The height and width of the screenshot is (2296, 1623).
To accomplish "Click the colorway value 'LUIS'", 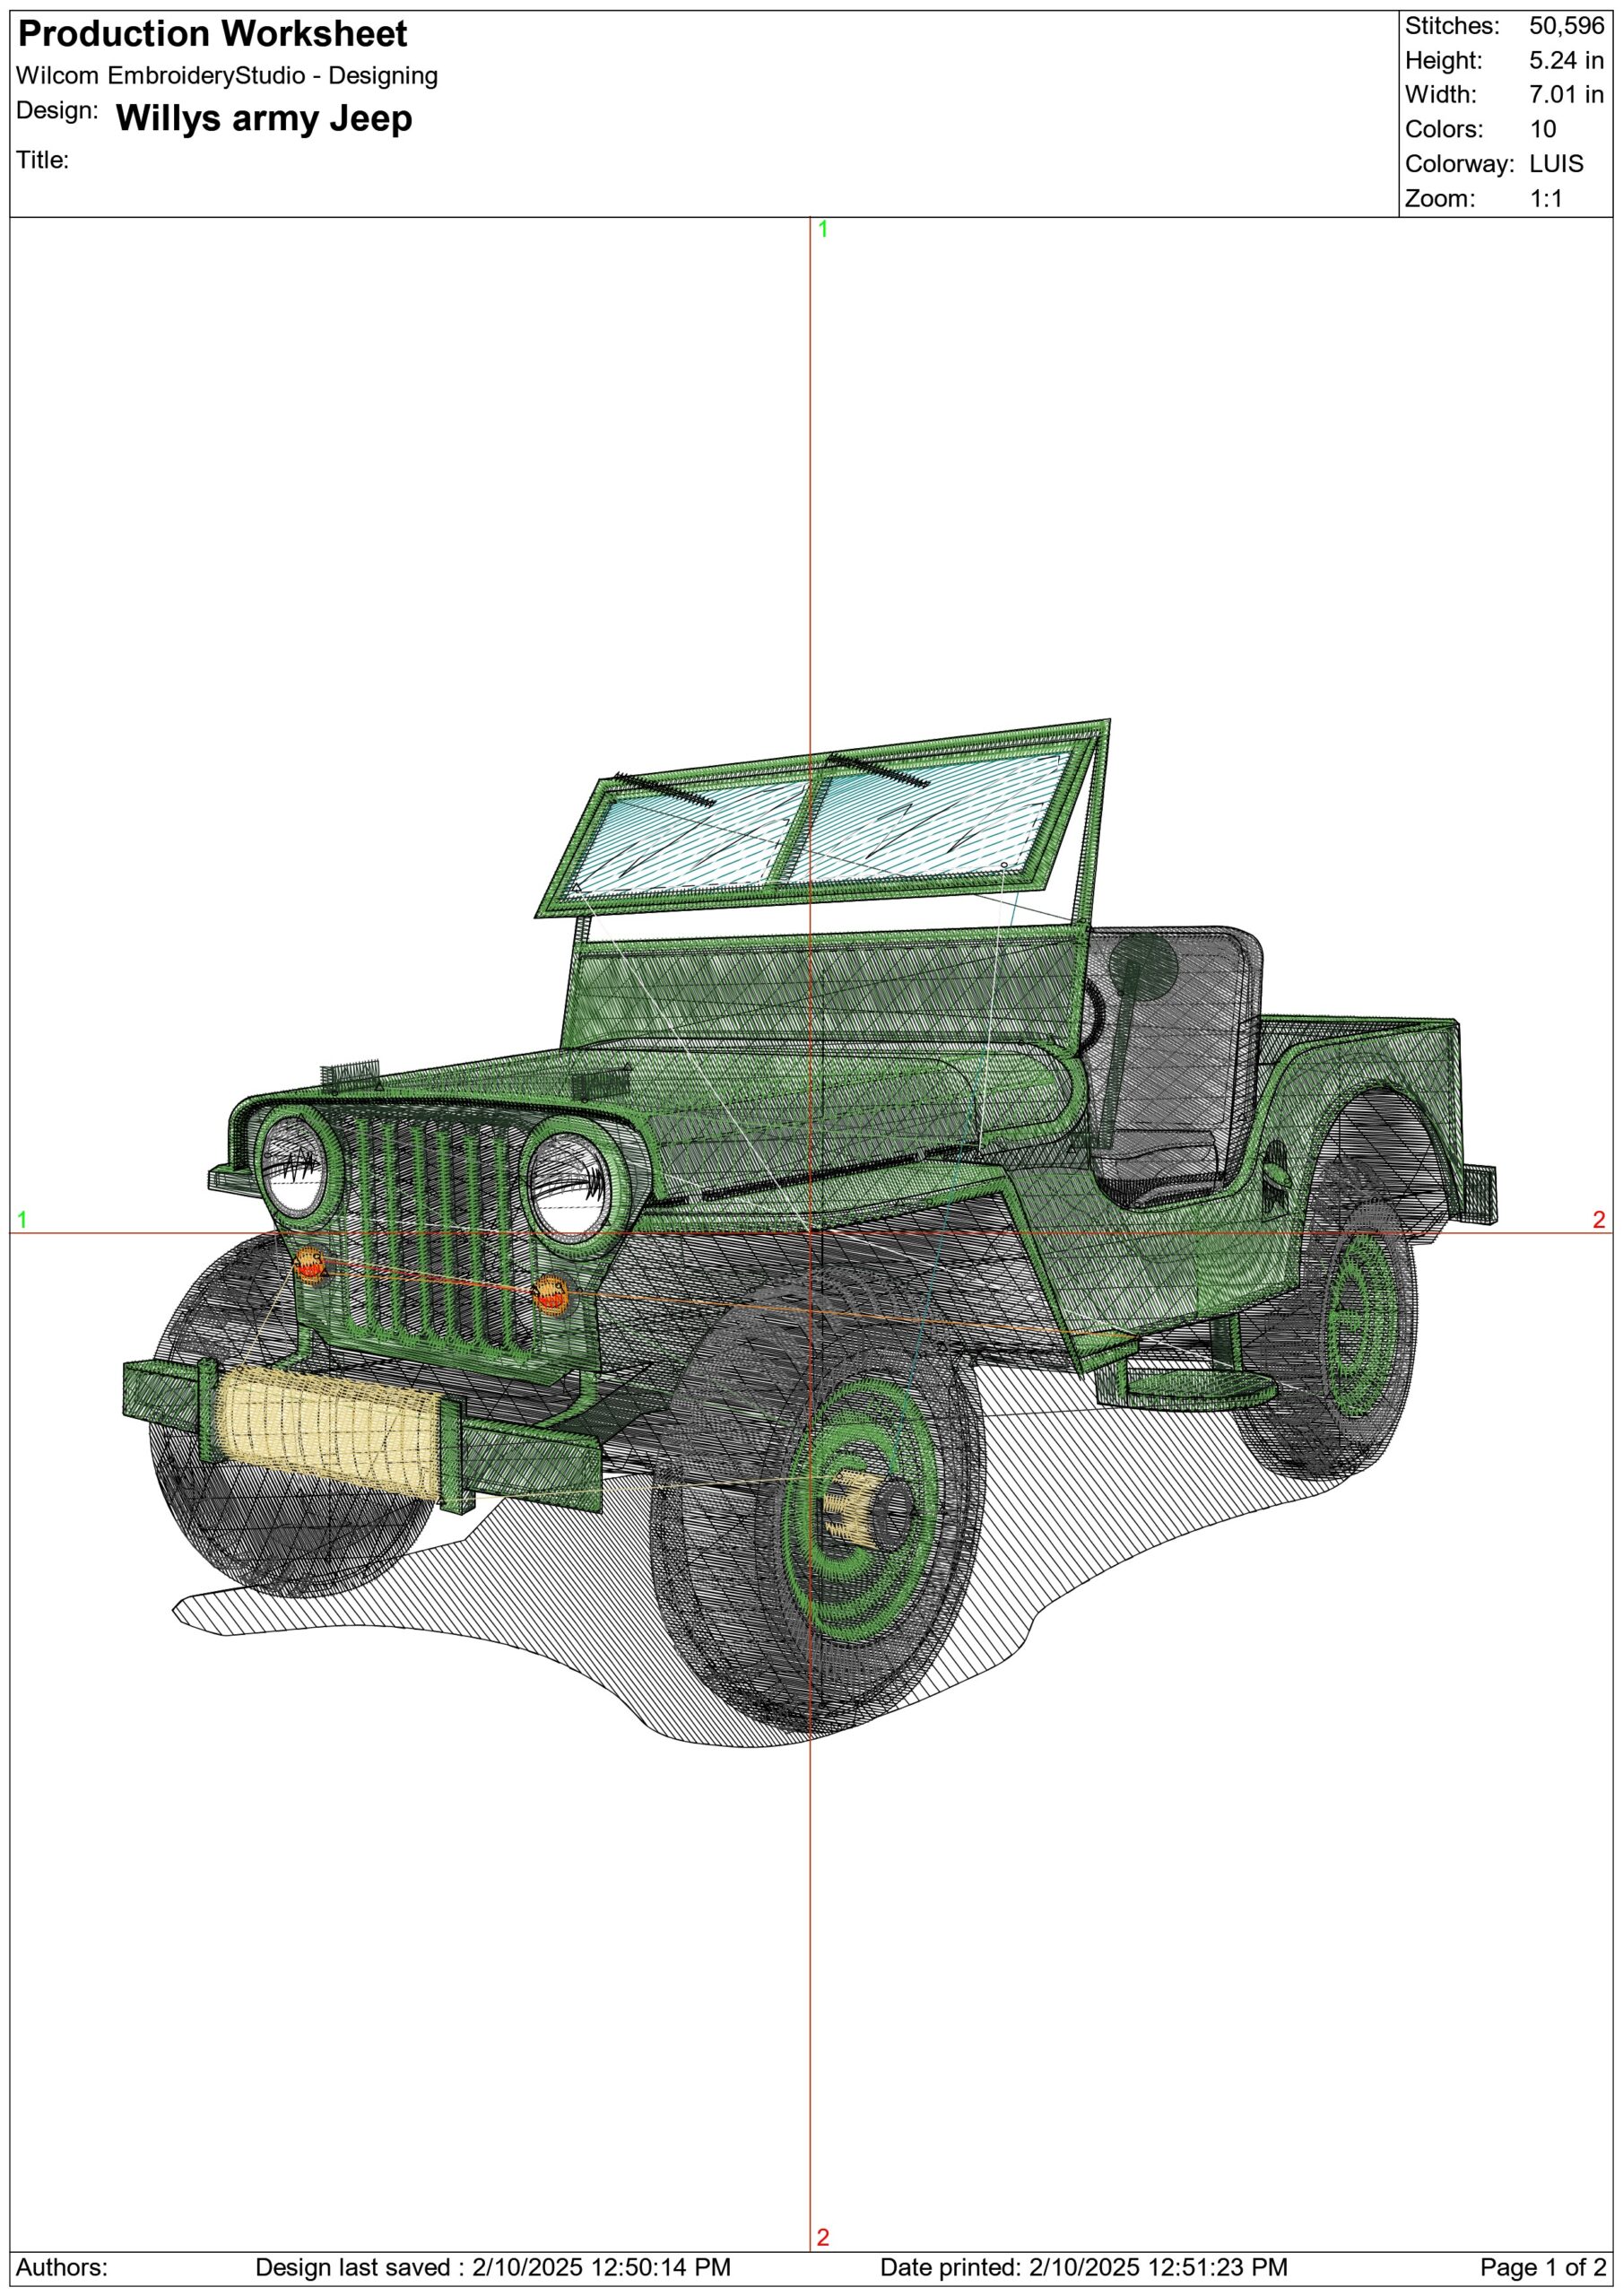I will (x=1556, y=164).
